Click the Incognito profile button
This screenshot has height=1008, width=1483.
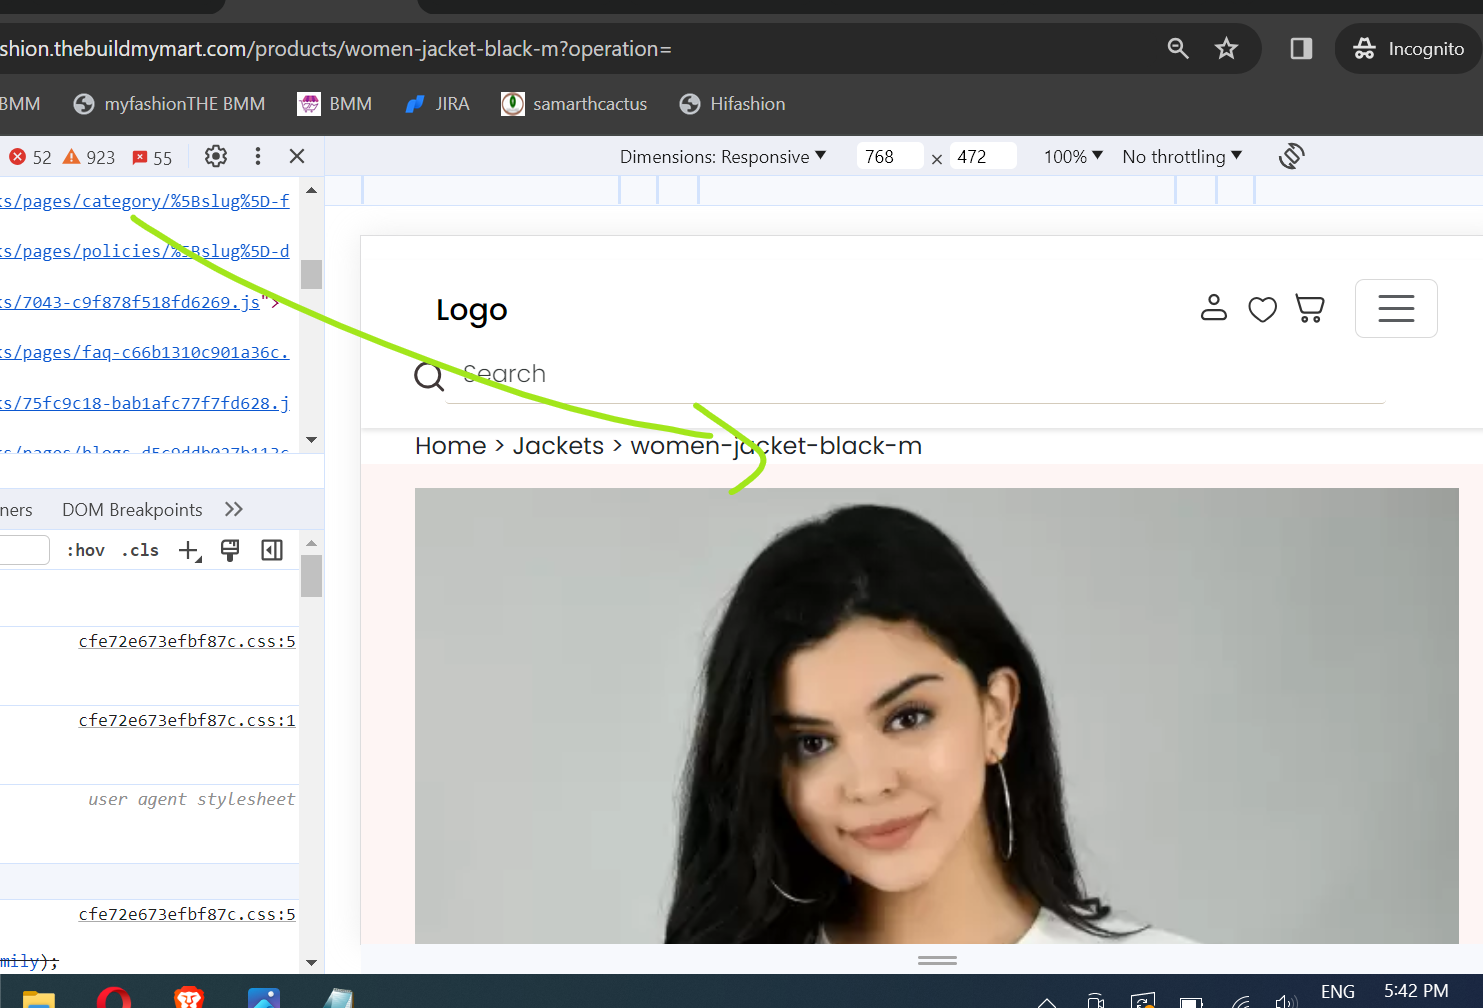1408,48
